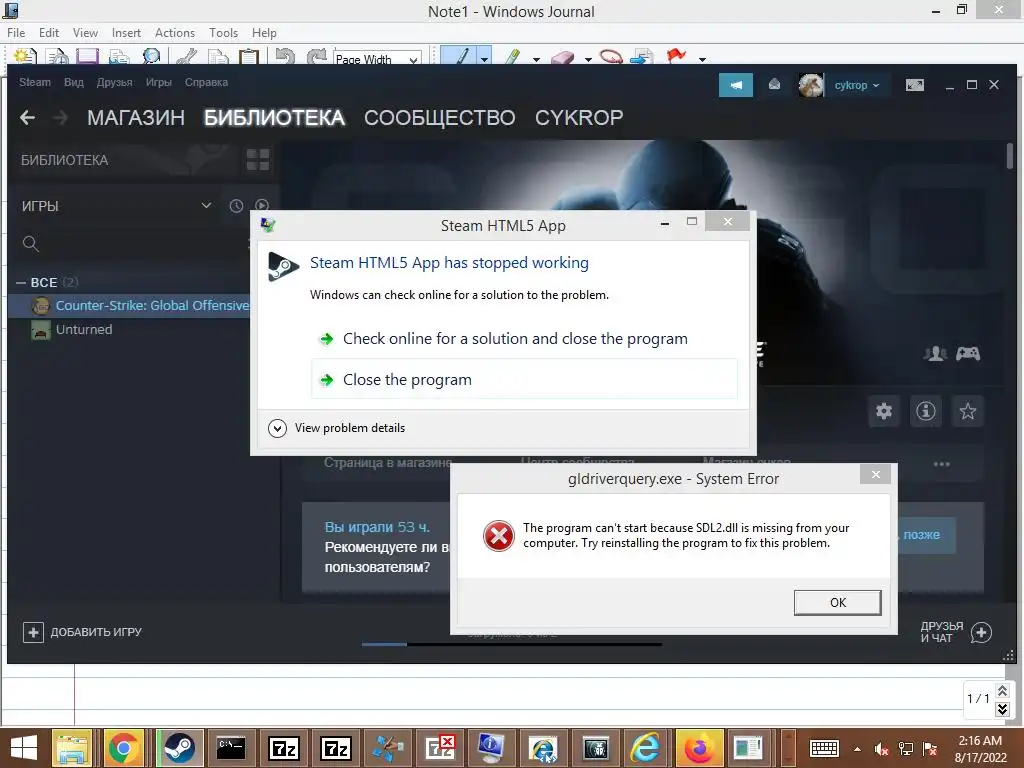Open Highlighter options dropdown arrow
This screenshot has height=768, width=1024.
pos(536,59)
